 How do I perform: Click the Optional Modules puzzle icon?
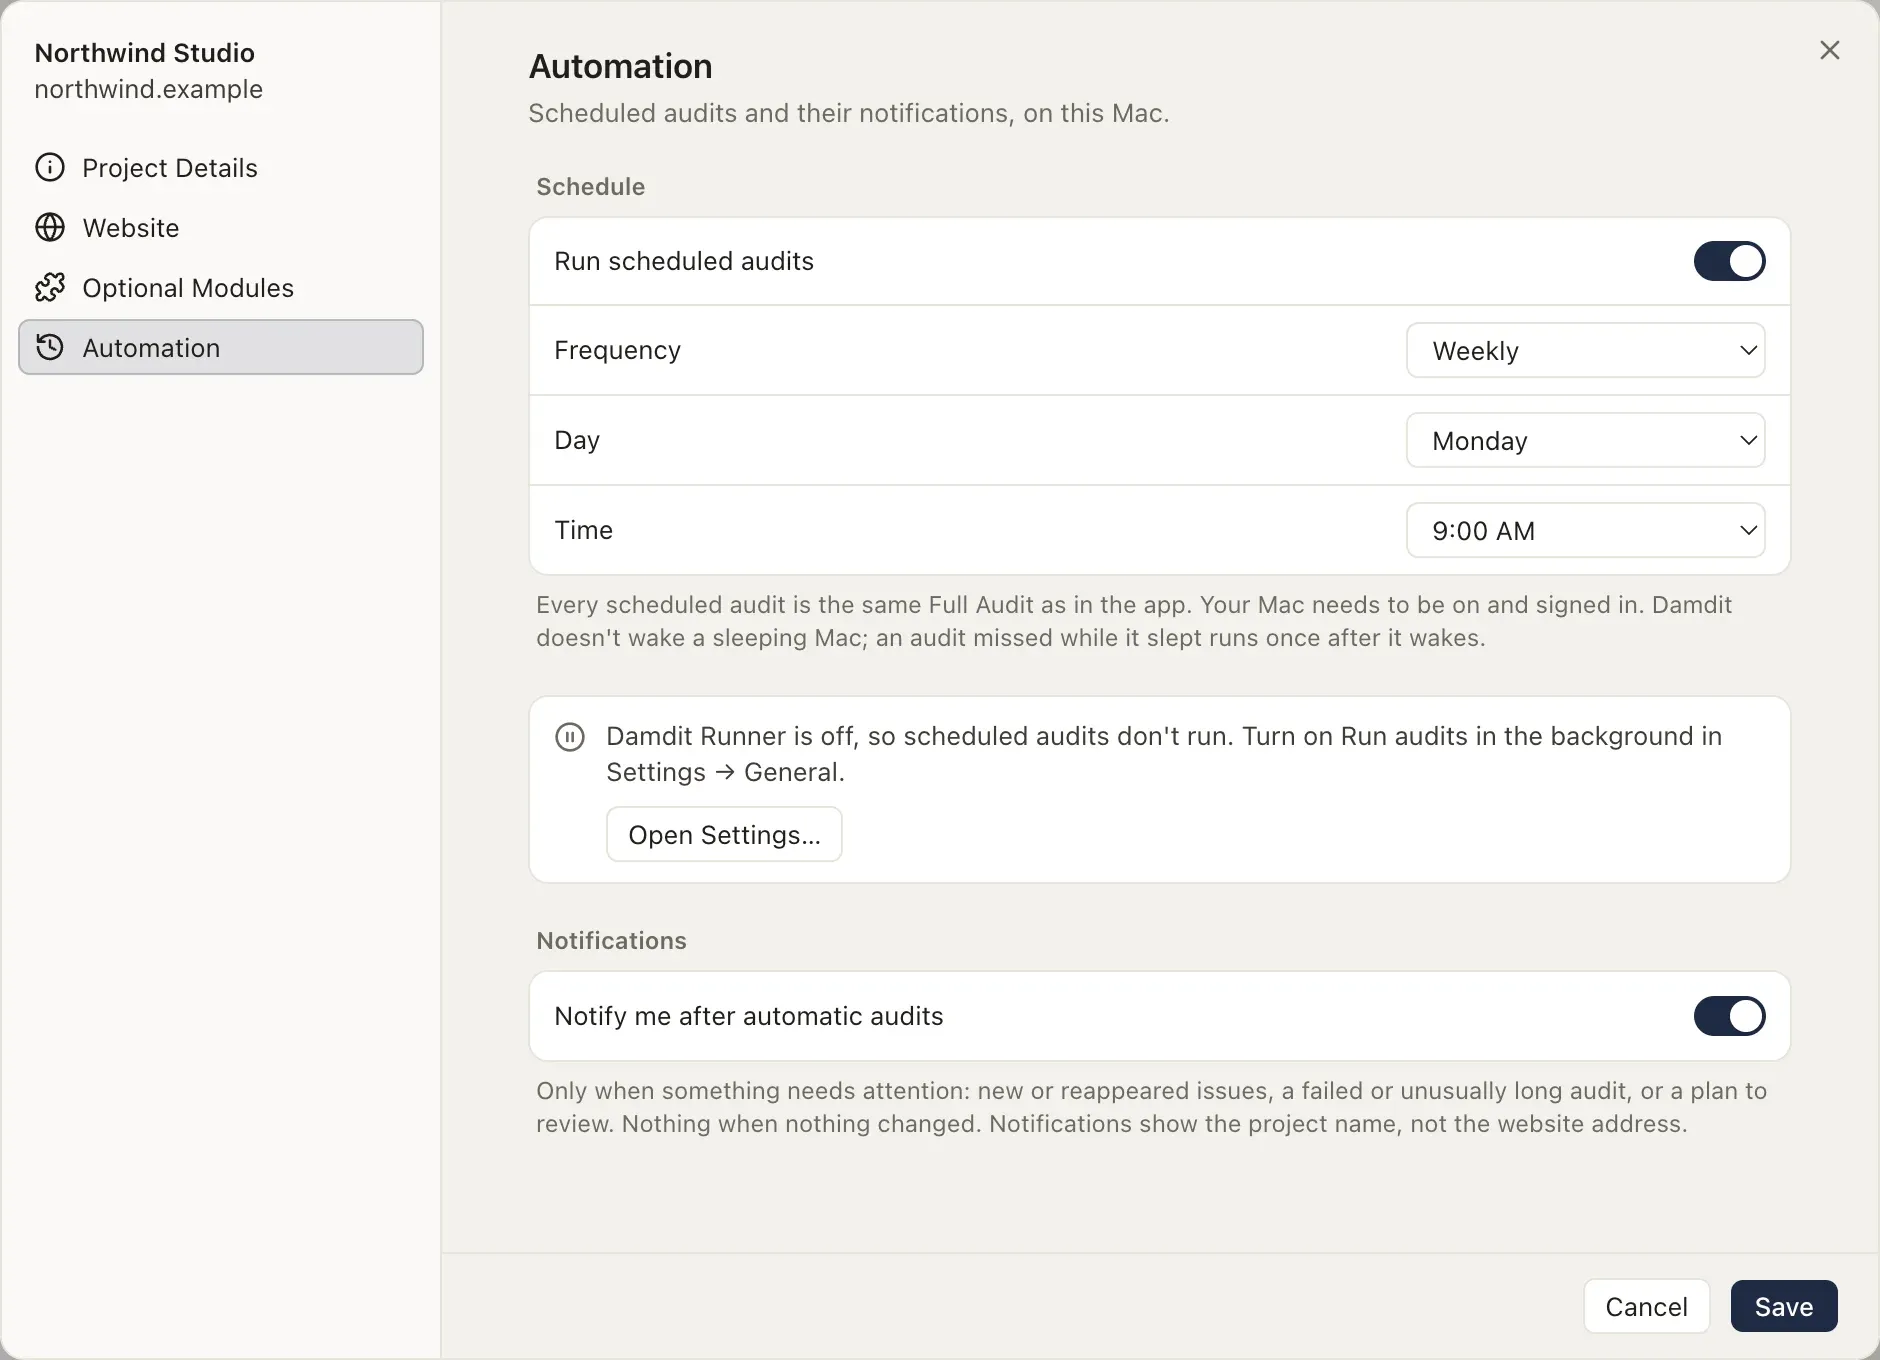(x=50, y=287)
